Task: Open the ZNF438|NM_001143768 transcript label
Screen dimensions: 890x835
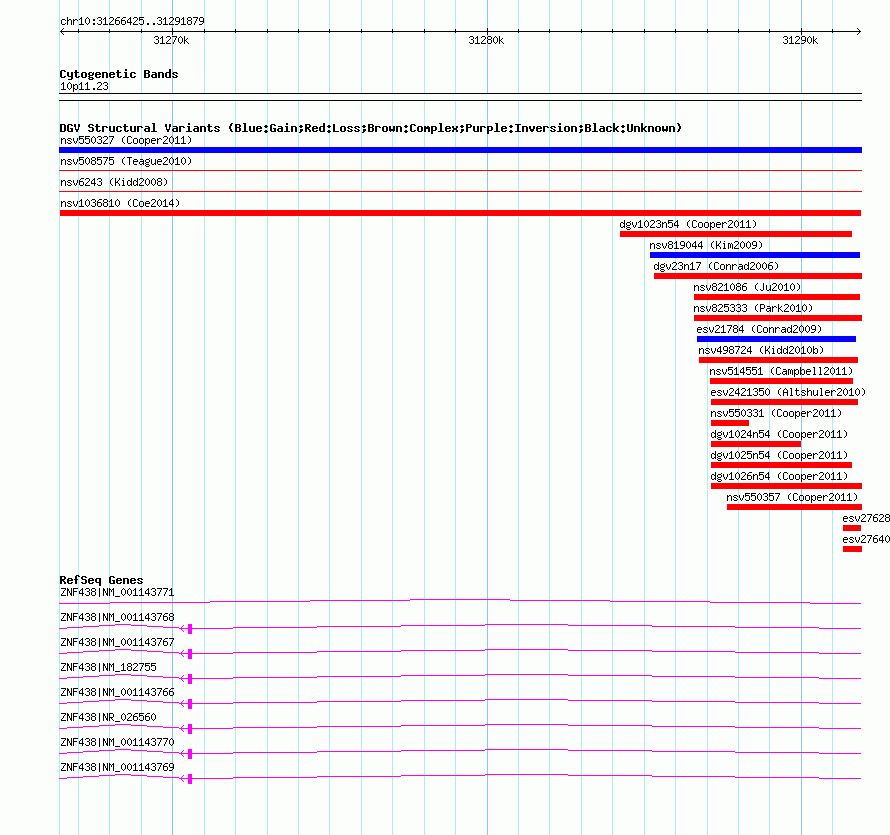Action: [x=117, y=618]
